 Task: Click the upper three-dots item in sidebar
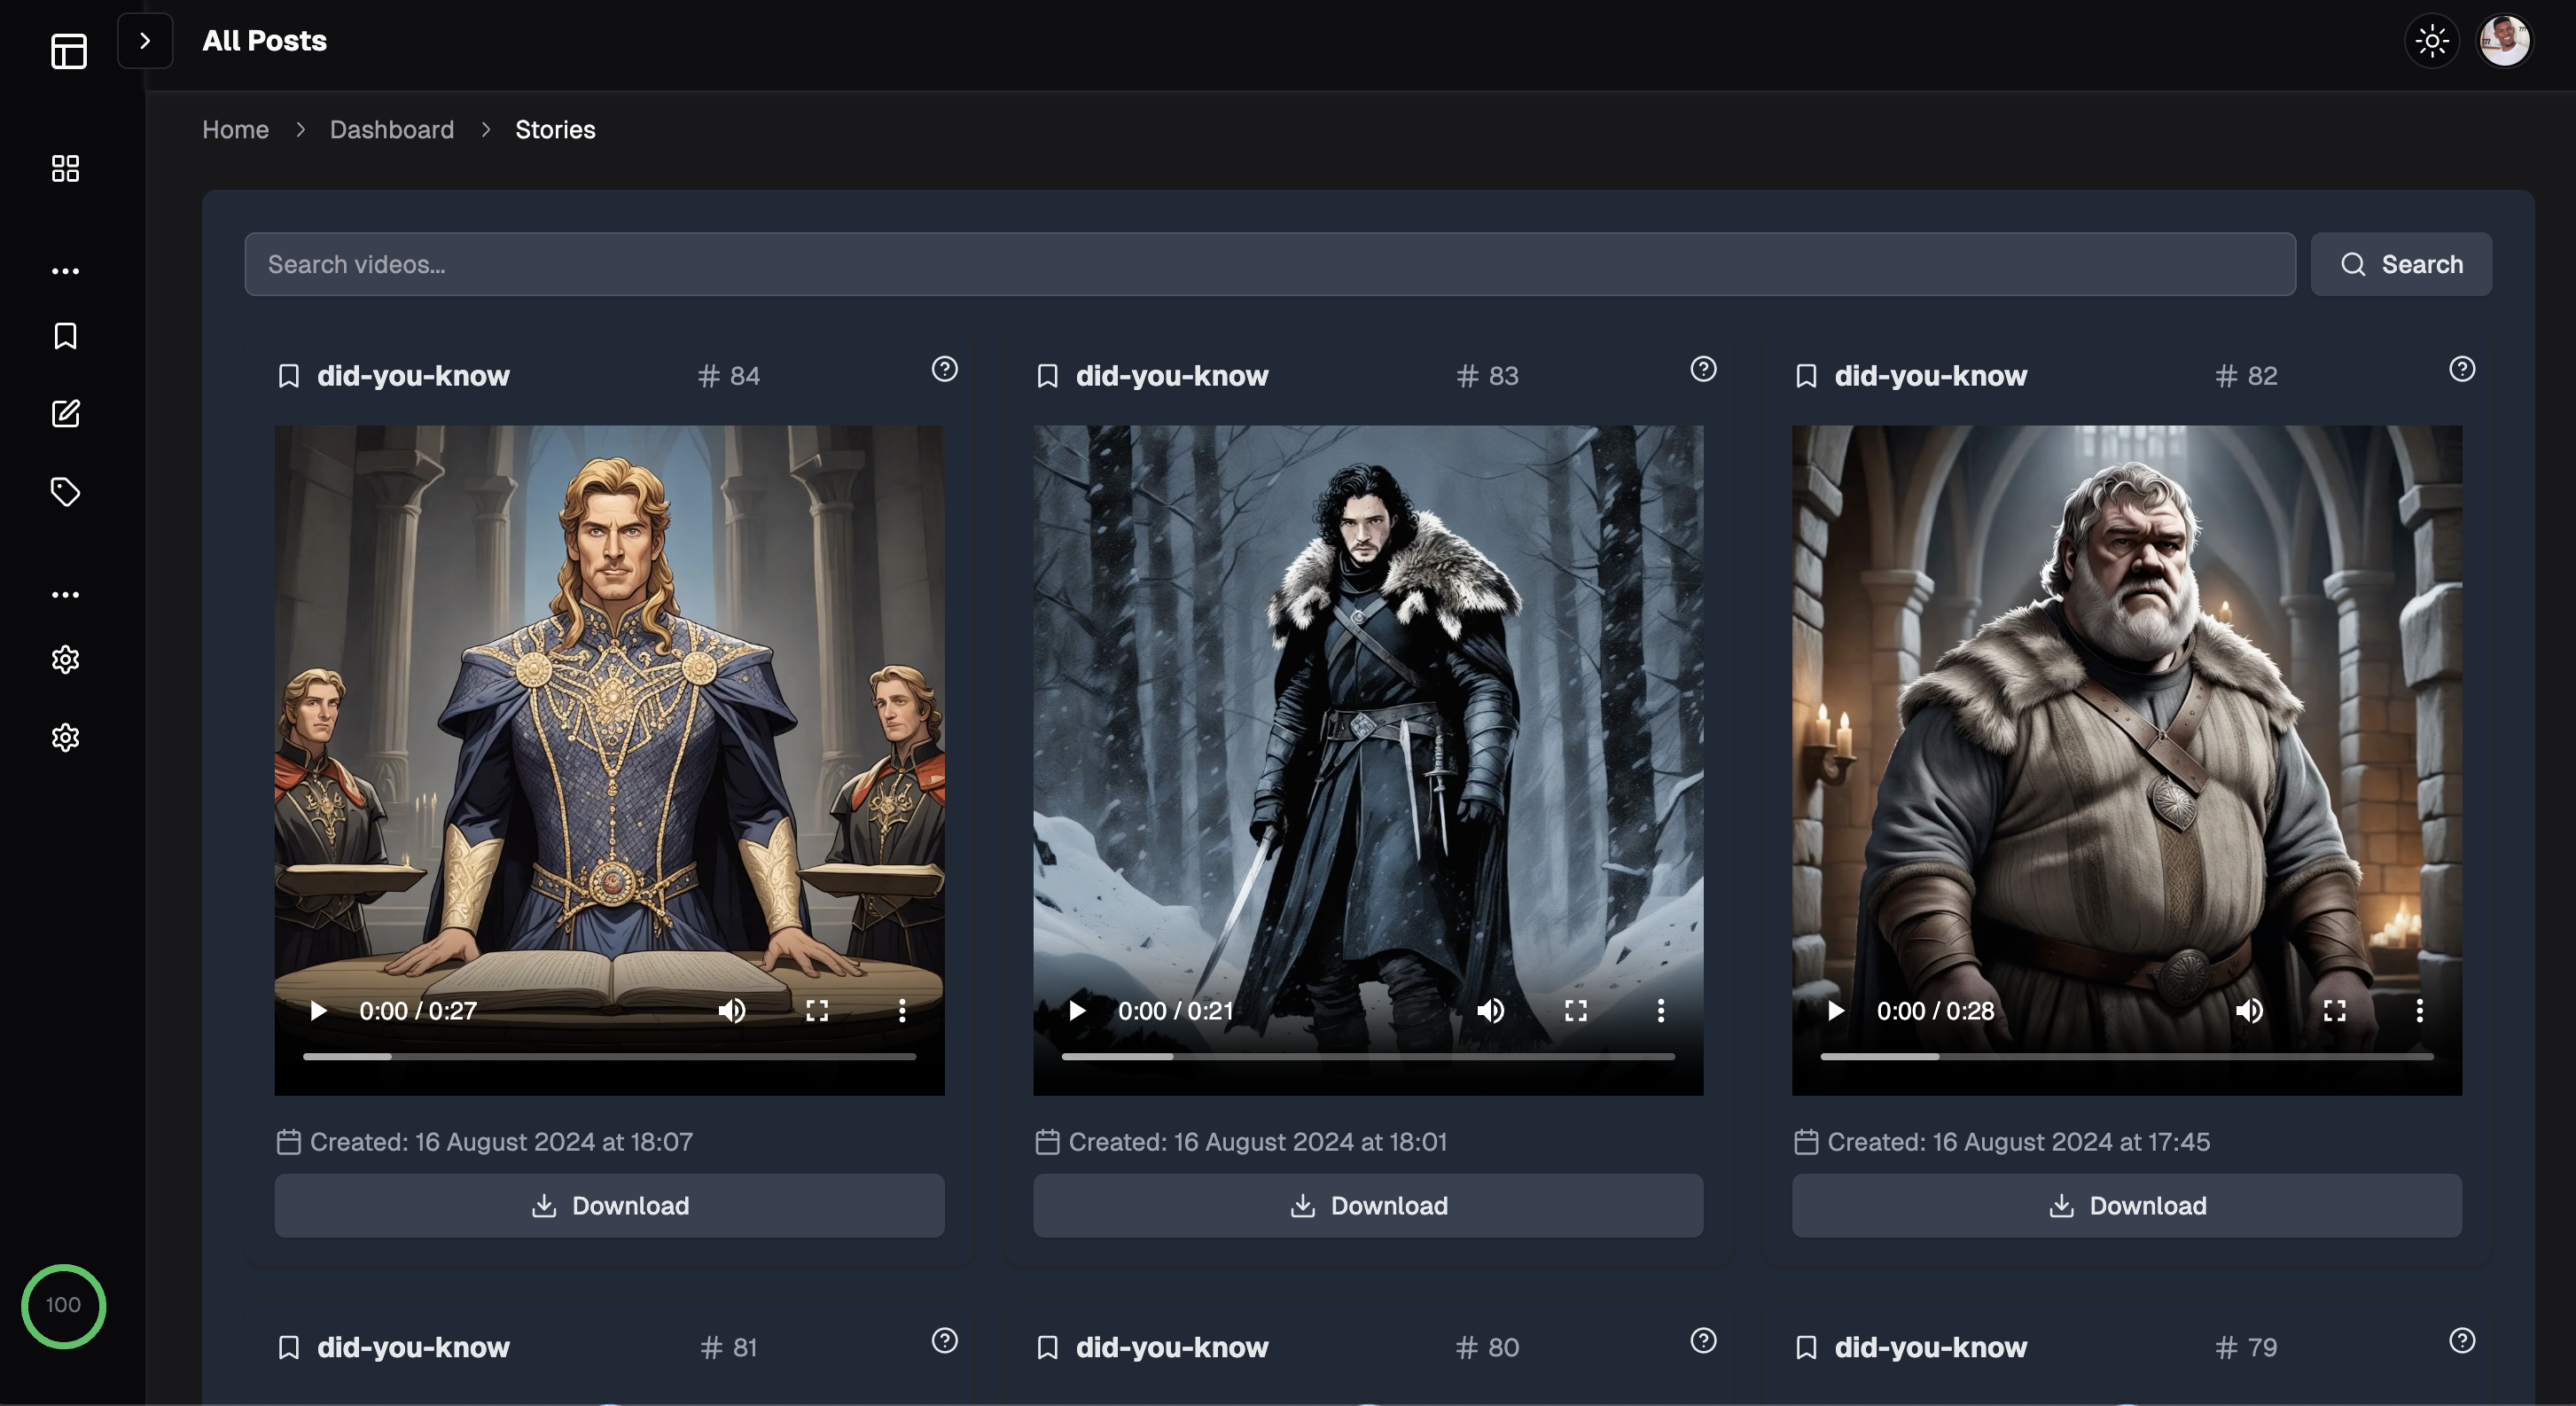point(65,271)
